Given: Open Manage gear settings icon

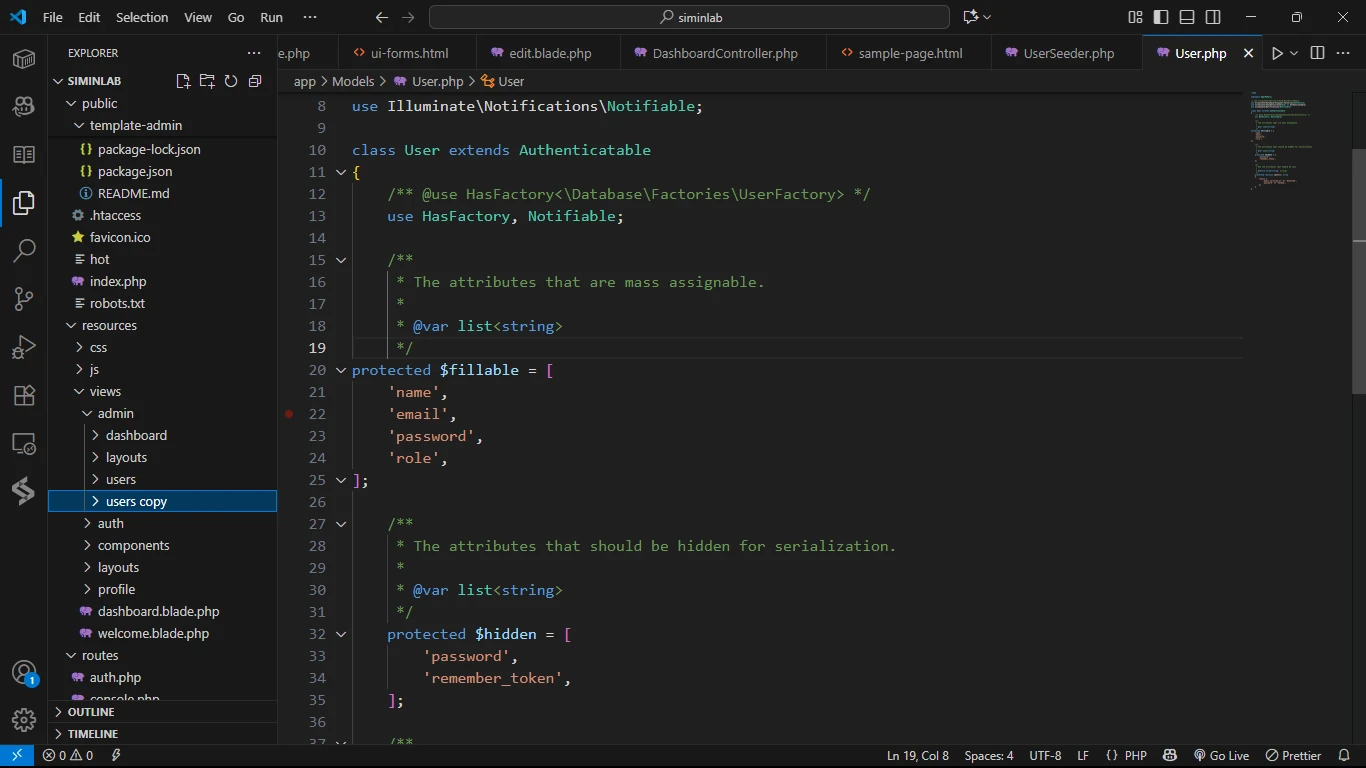Looking at the screenshot, I should pyautogui.click(x=24, y=719).
